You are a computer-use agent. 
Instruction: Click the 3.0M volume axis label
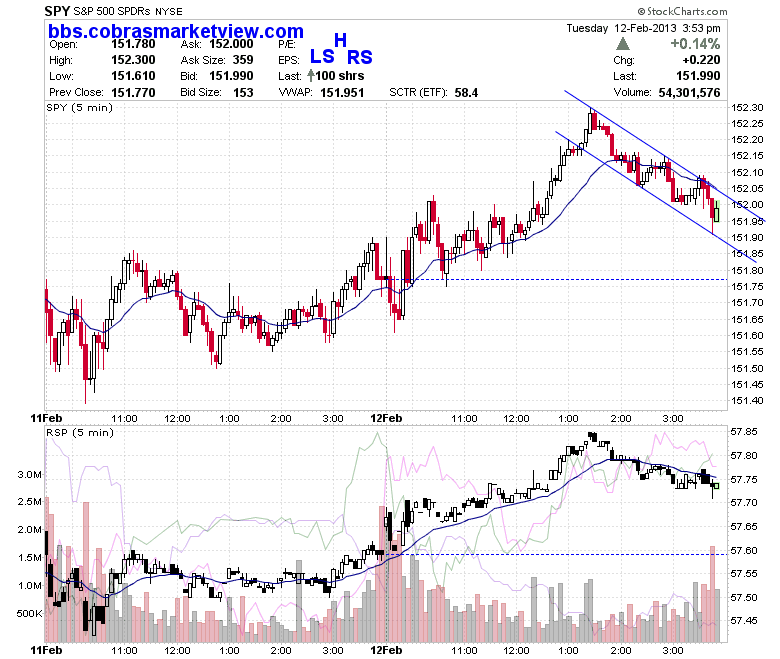(x=30, y=474)
